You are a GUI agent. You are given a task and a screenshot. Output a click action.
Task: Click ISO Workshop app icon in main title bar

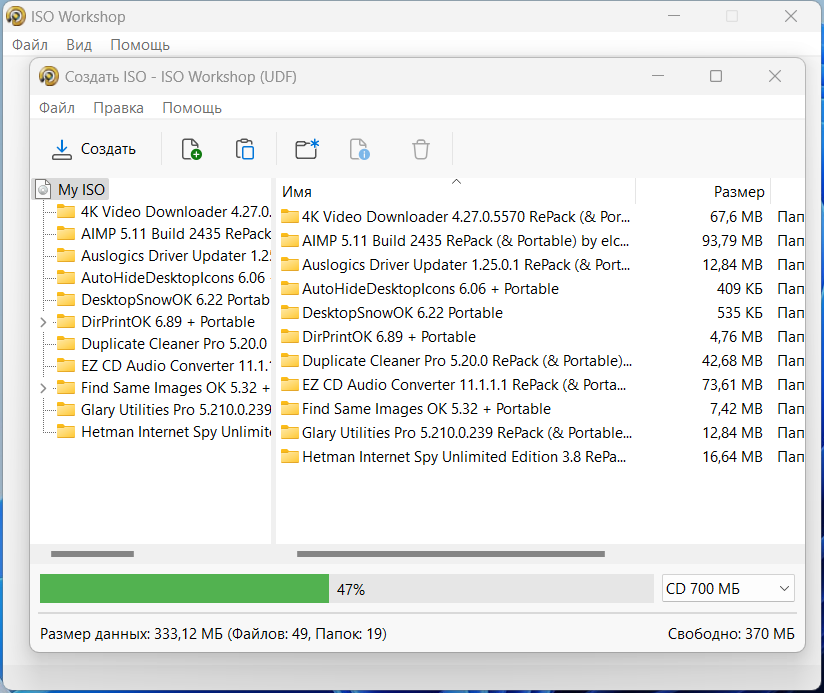16,16
